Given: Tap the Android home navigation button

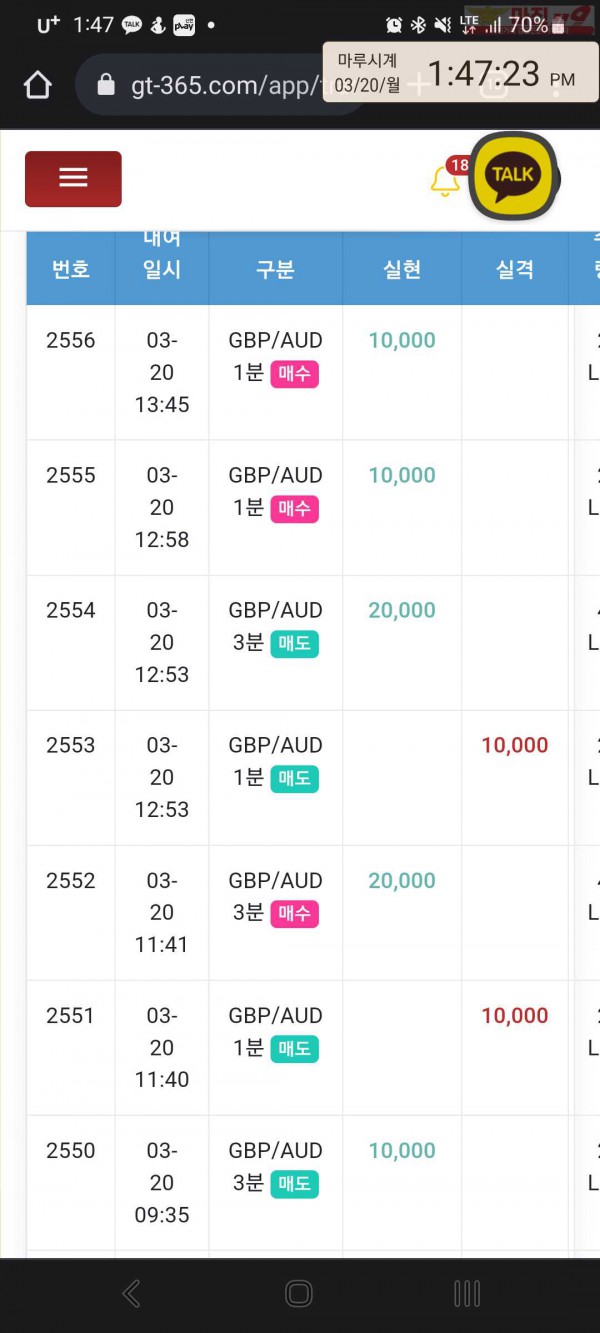Looking at the screenshot, I should click(299, 1293).
